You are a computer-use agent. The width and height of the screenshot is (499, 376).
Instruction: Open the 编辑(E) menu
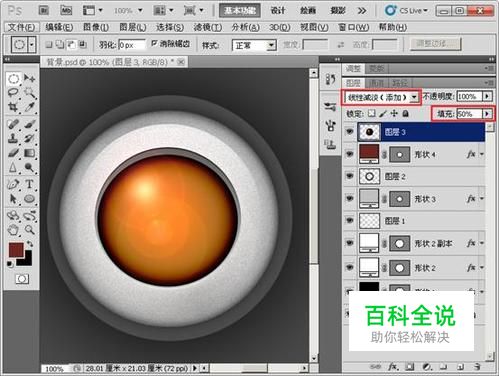click(x=59, y=27)
